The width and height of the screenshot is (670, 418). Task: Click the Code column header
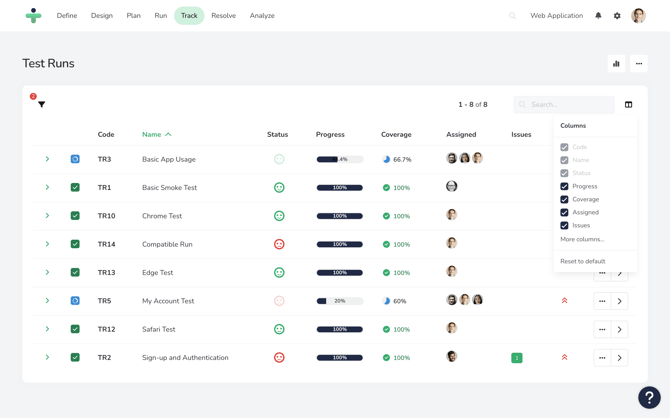[x=106, y=134]
